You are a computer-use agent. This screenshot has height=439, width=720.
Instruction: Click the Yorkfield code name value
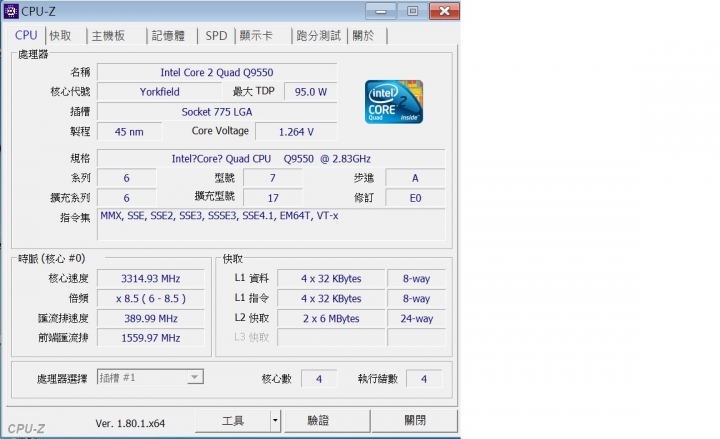(x=159, y=92)
